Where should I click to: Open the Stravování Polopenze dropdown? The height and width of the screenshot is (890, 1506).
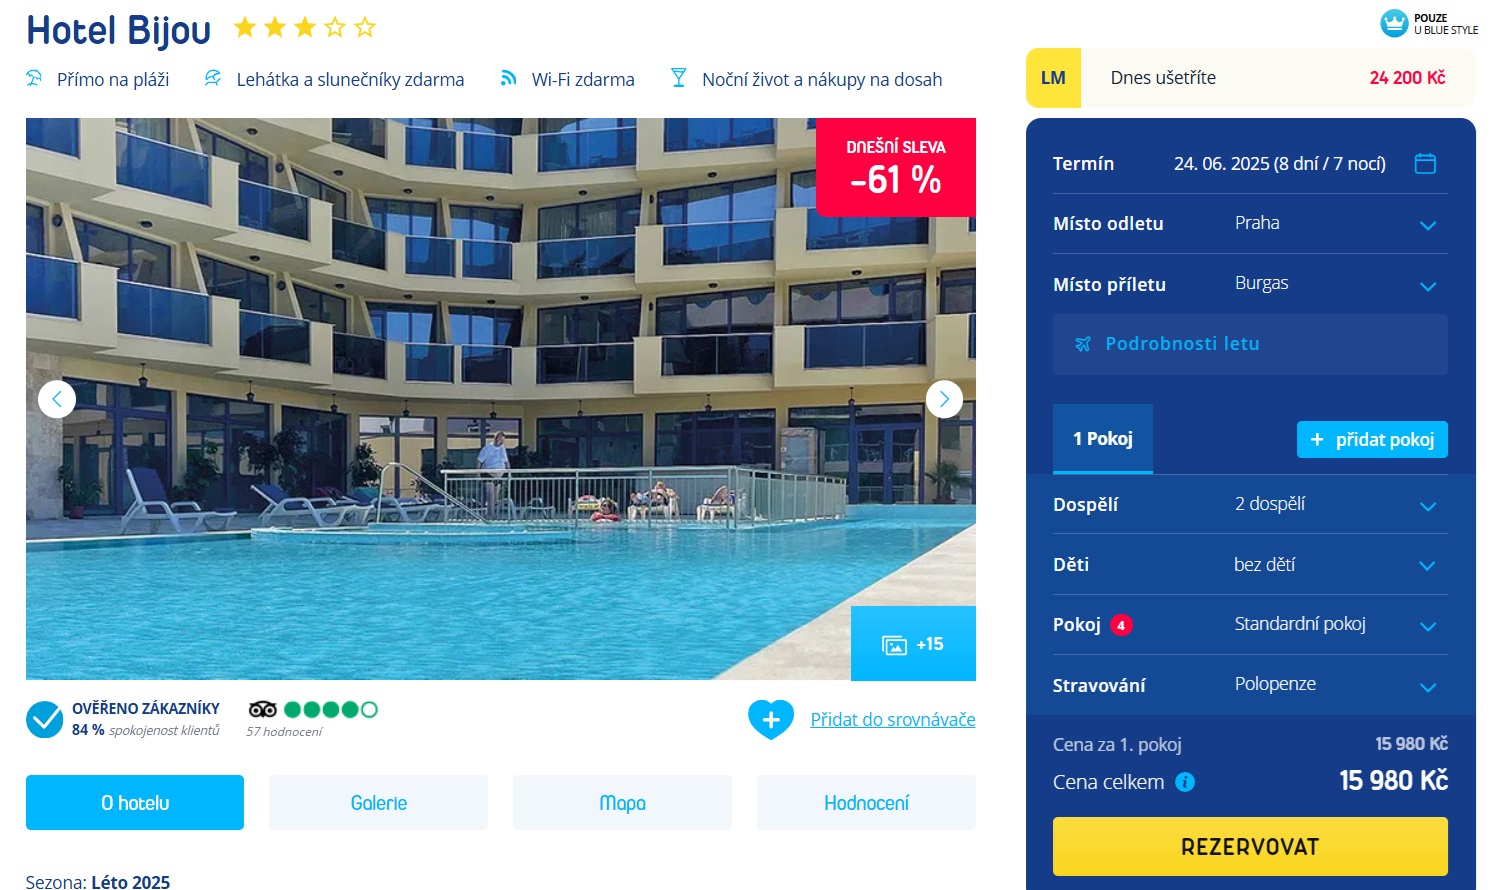point(1250,685)
